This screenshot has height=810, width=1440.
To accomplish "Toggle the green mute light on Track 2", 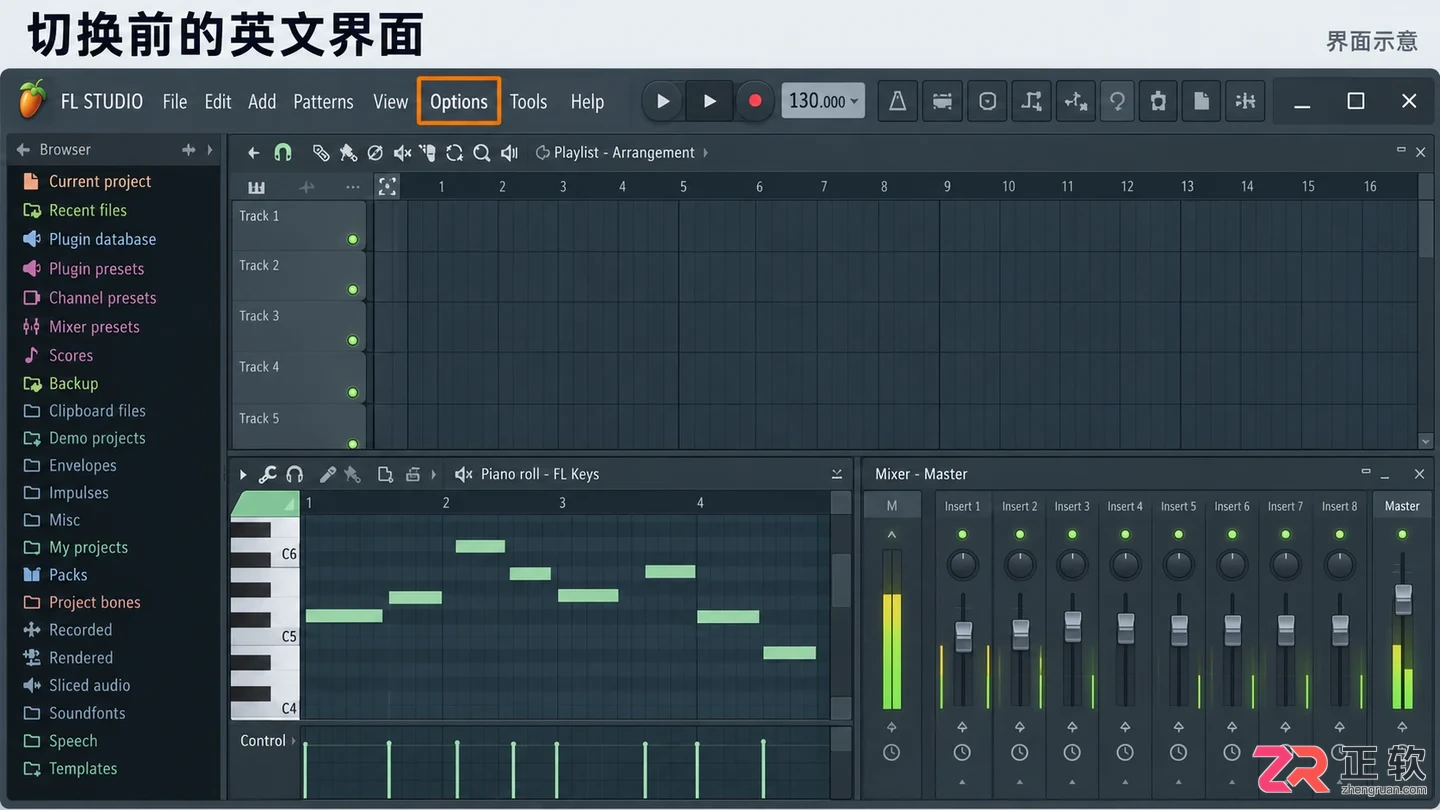I will 352,290.
